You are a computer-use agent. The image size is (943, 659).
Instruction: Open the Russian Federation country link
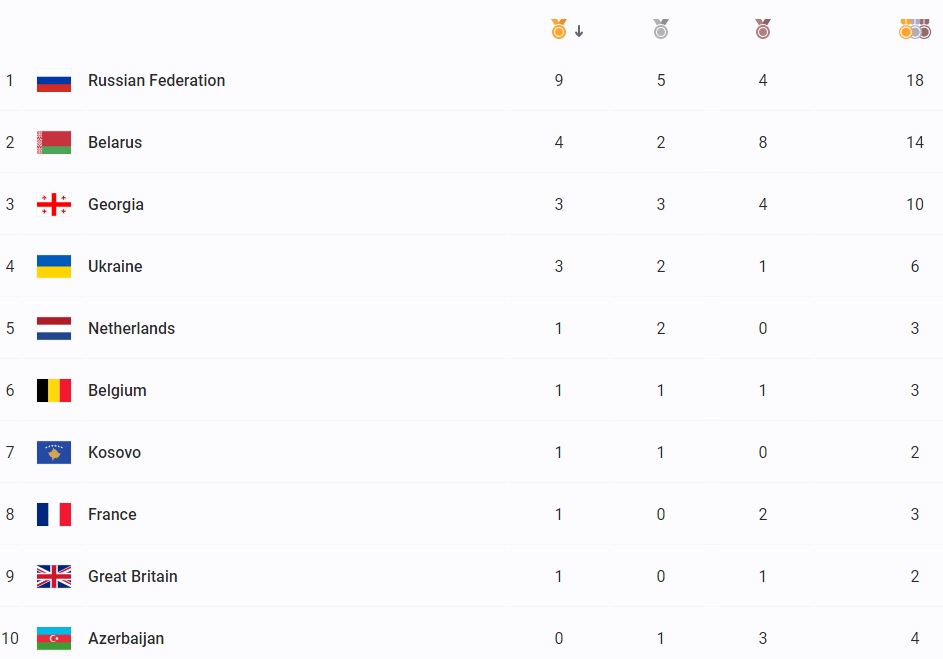pyautogui.click(x=156, y=81)
